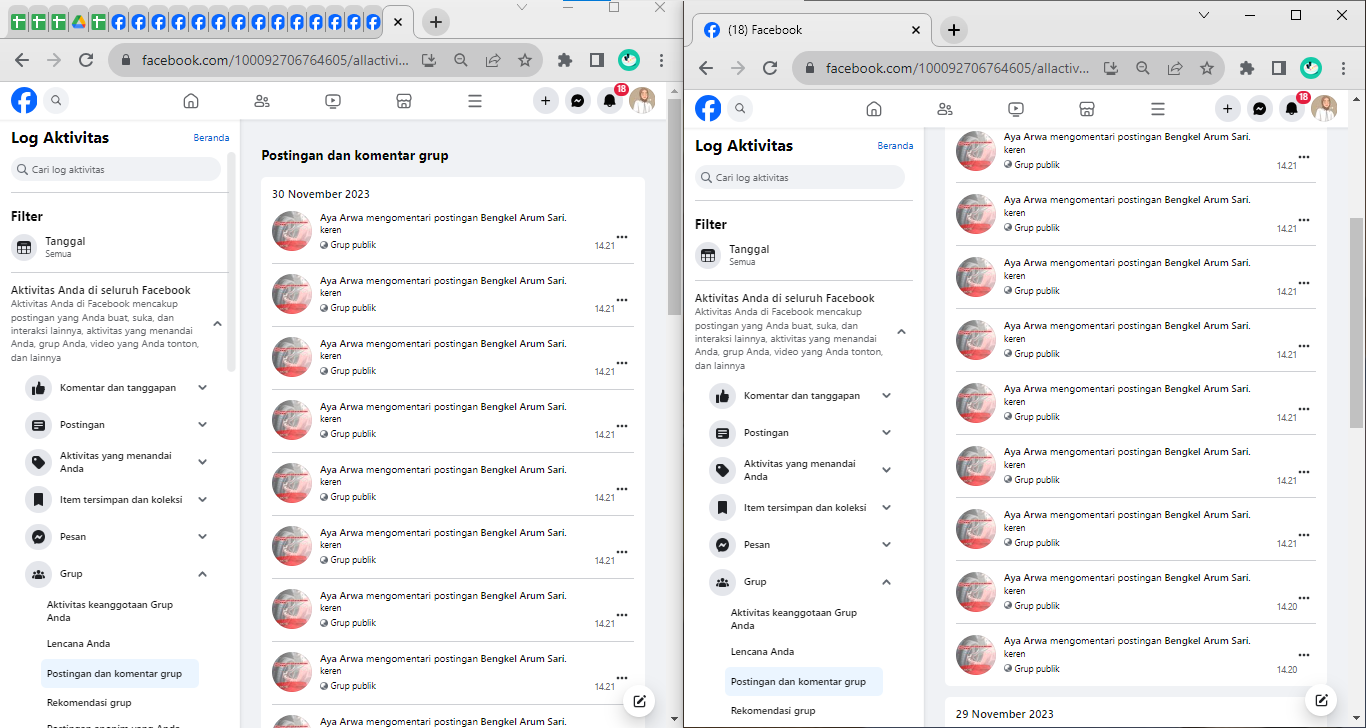
Task: Open Messenger in left window
Action: click(577, 100)
